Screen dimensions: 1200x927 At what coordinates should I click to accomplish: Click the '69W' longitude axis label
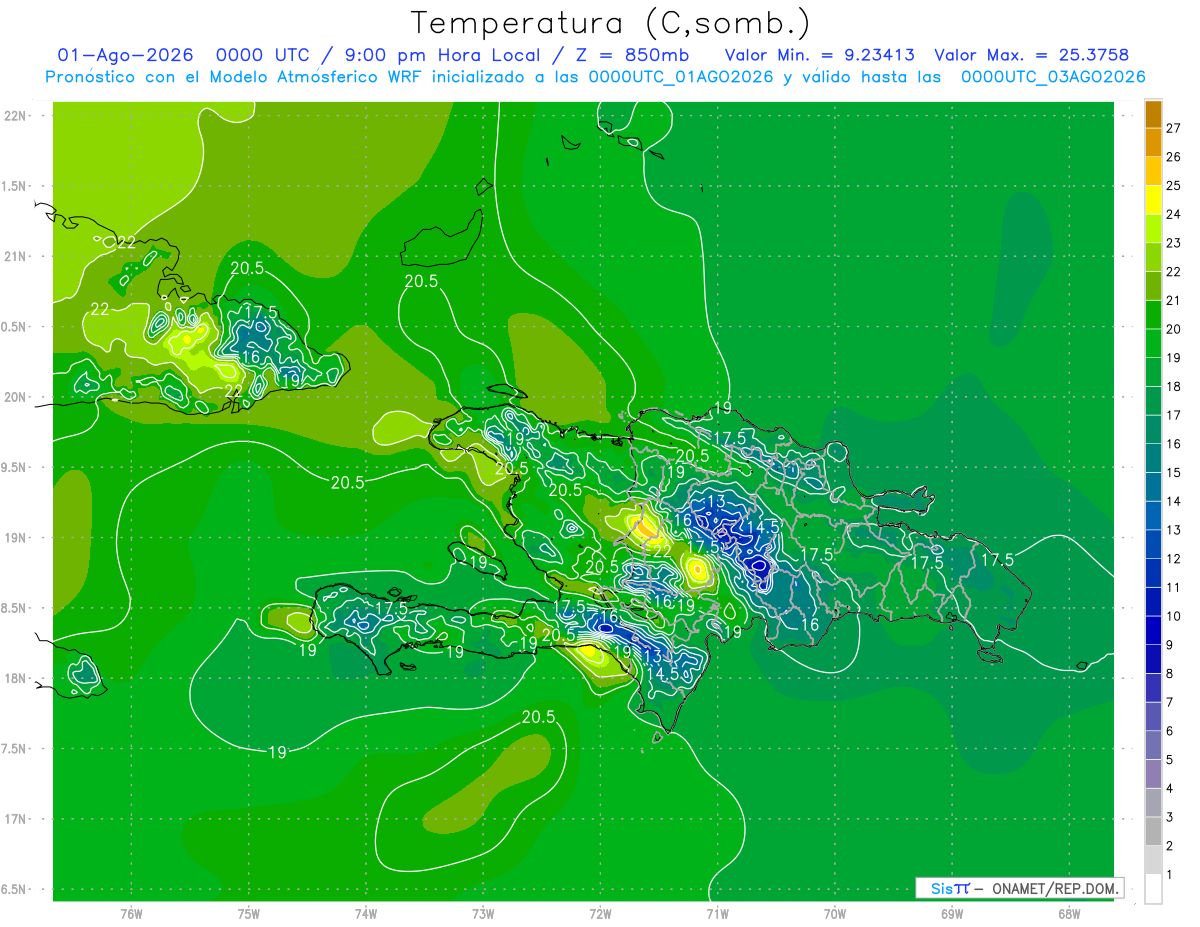coord(952,914)
